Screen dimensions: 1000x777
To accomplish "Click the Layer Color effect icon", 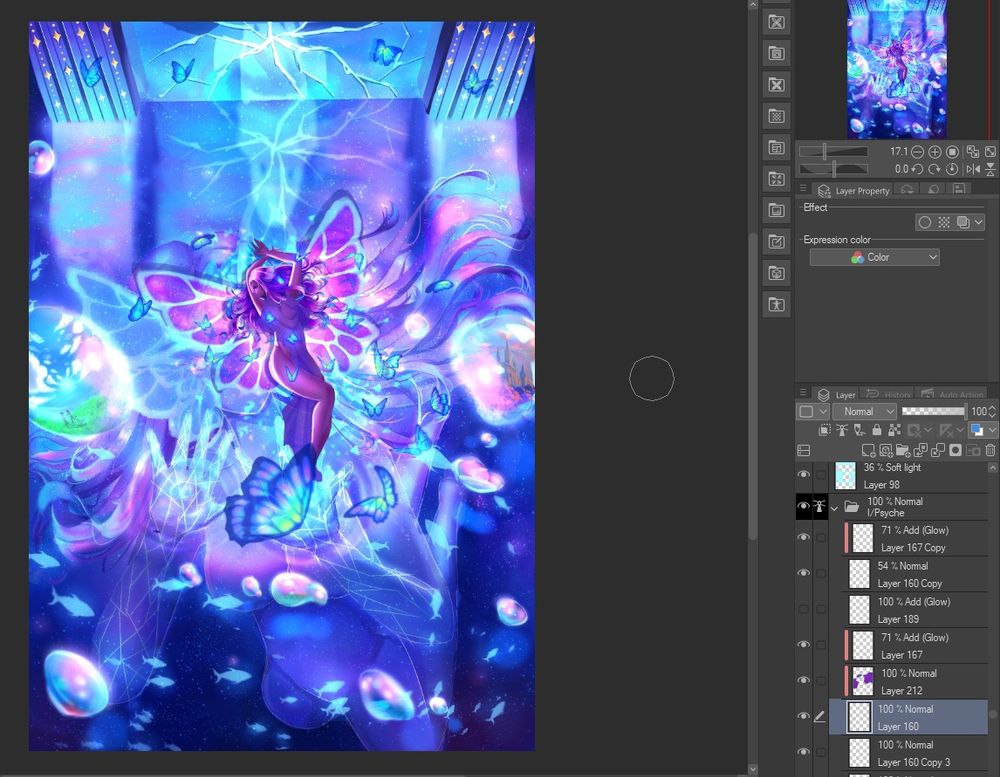I will pyautogui.click(x=963, y=222).
